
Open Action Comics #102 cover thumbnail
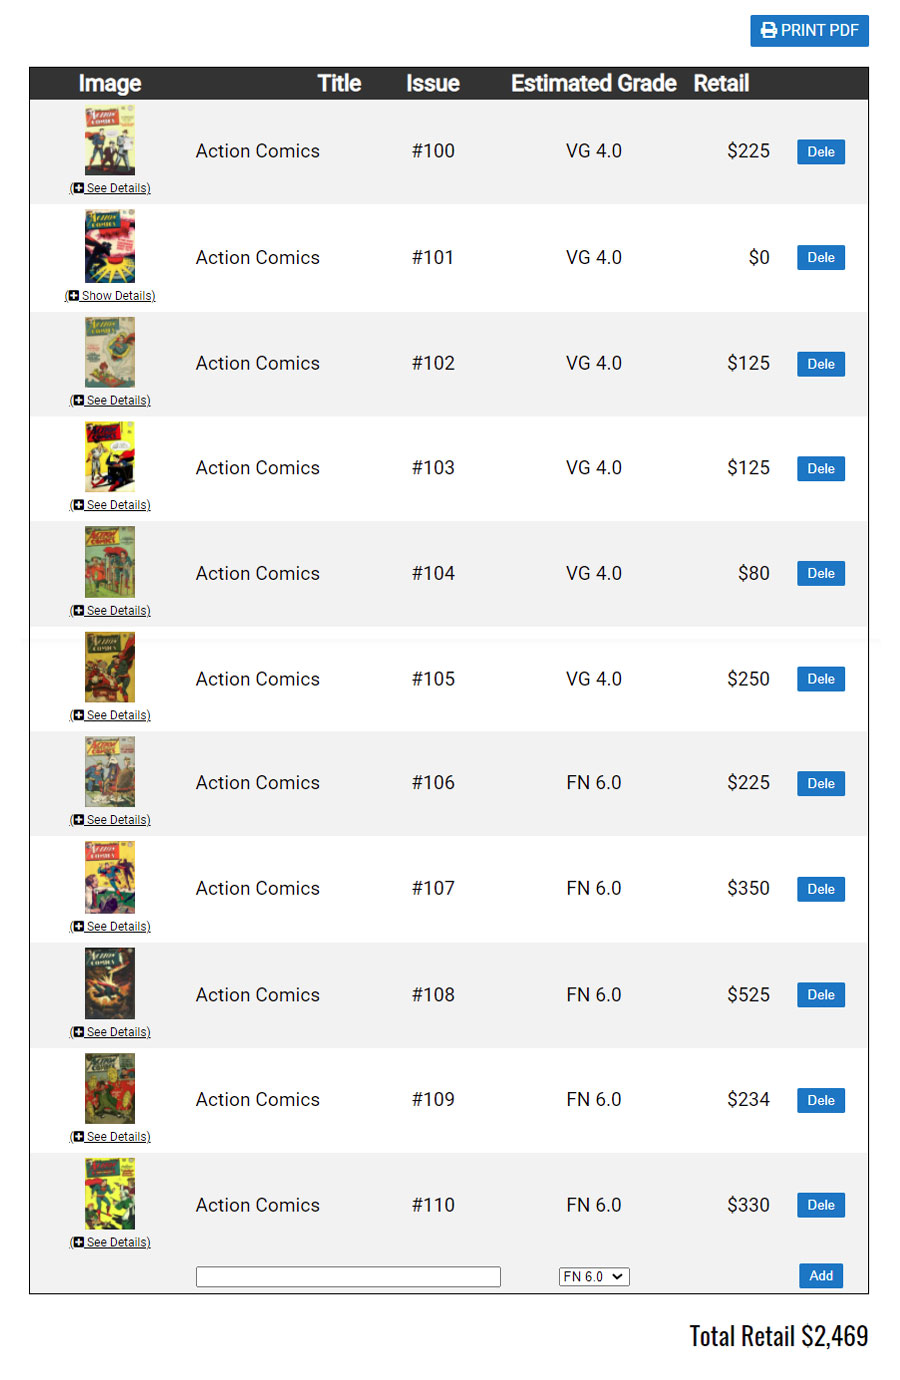point(110,352)
